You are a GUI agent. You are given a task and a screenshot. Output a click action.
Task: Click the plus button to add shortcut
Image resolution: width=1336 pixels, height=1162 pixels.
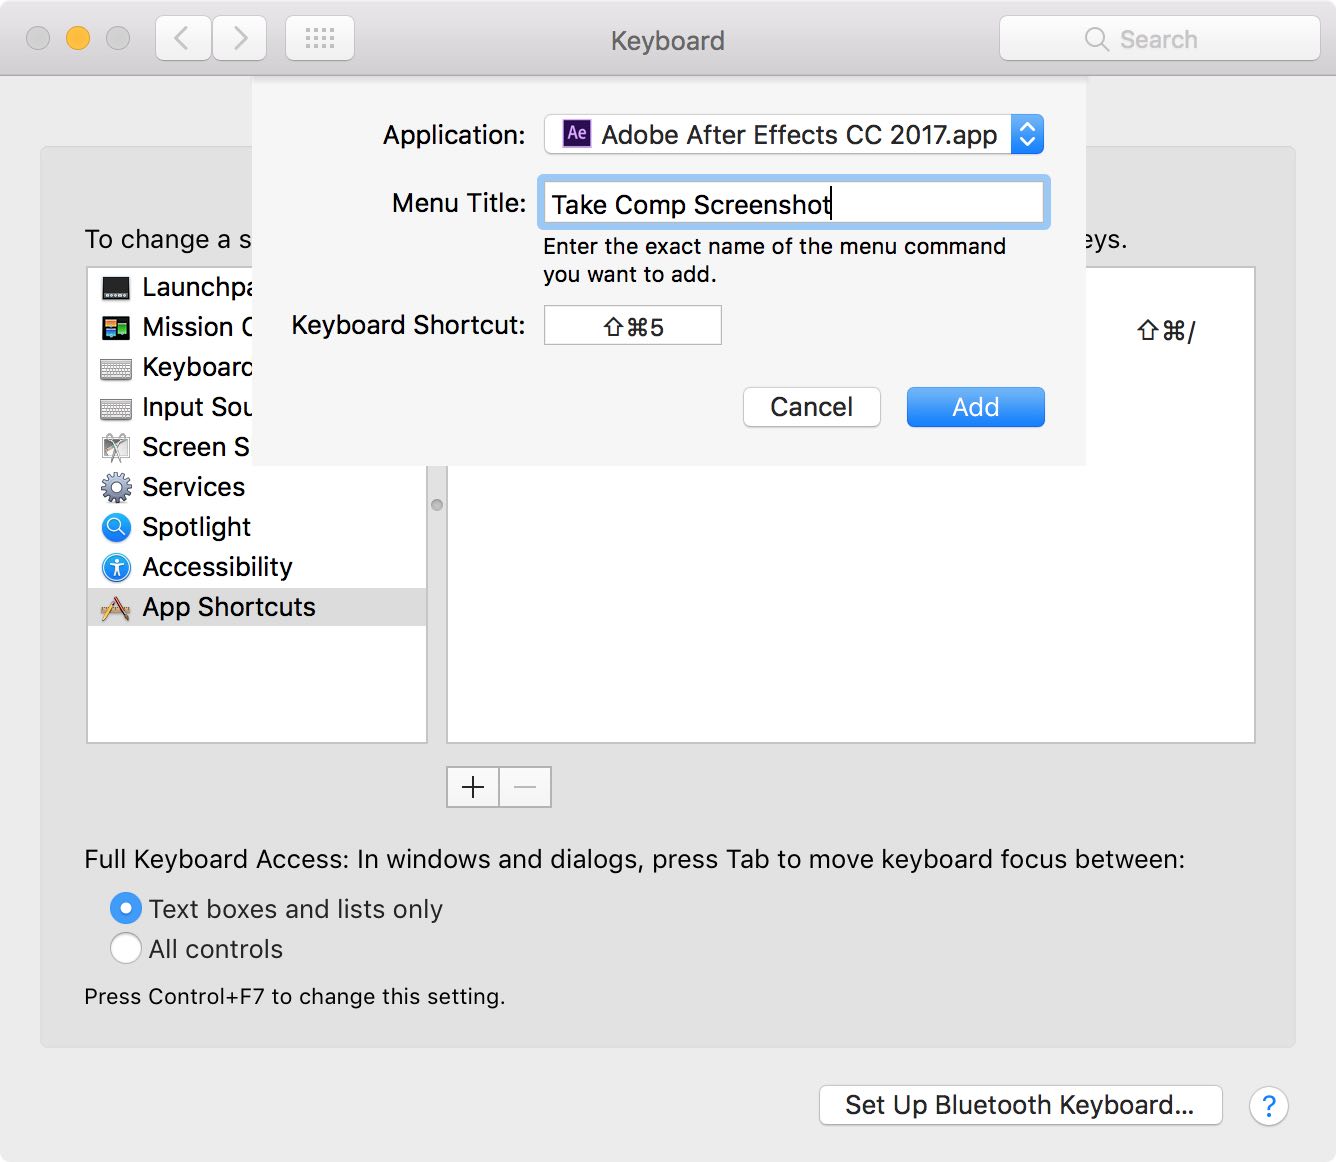pyautogui.click(x=473, y=787)
